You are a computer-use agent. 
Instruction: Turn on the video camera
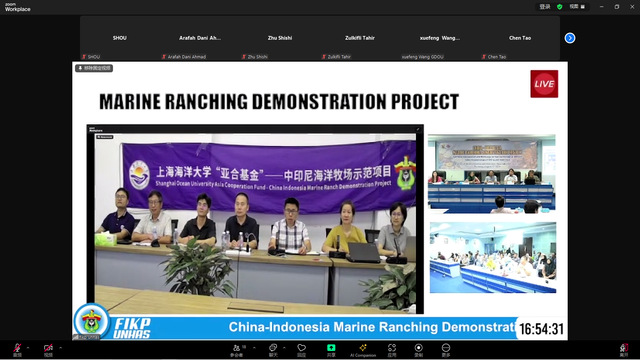[48, 349]
